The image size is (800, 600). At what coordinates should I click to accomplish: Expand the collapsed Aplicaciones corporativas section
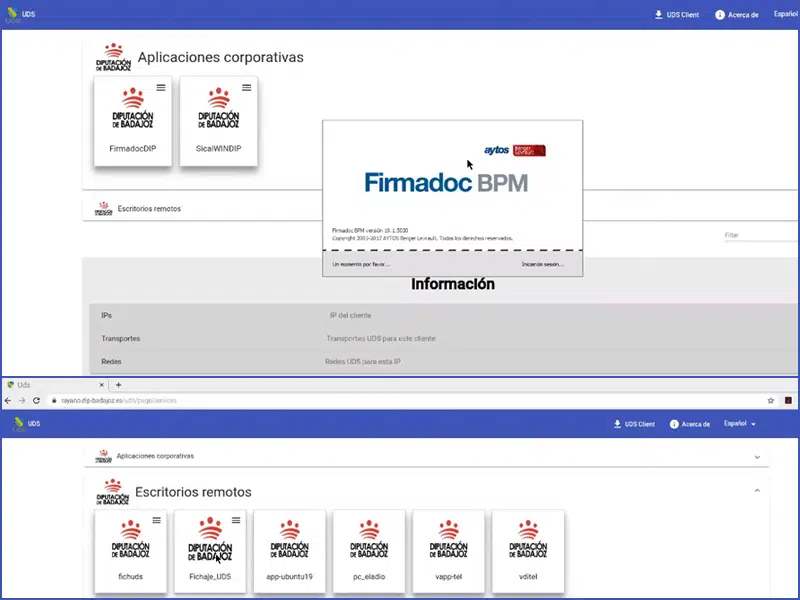pos(756,456)
